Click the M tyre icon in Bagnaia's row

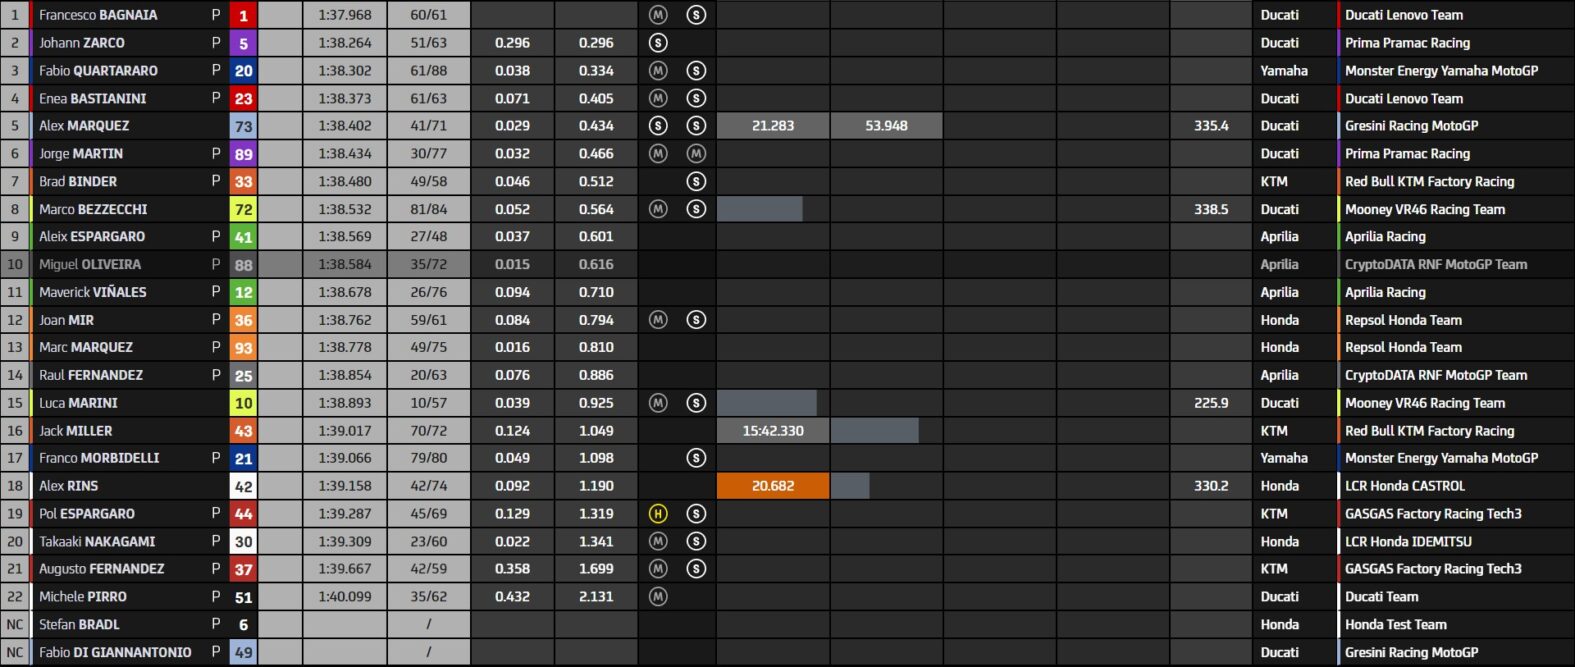[x=658, y=15]
